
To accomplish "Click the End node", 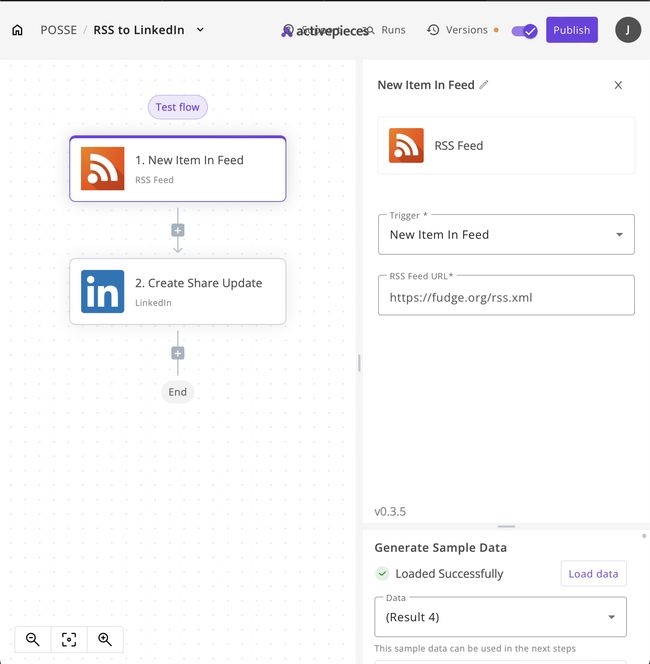I will point(177,392).
